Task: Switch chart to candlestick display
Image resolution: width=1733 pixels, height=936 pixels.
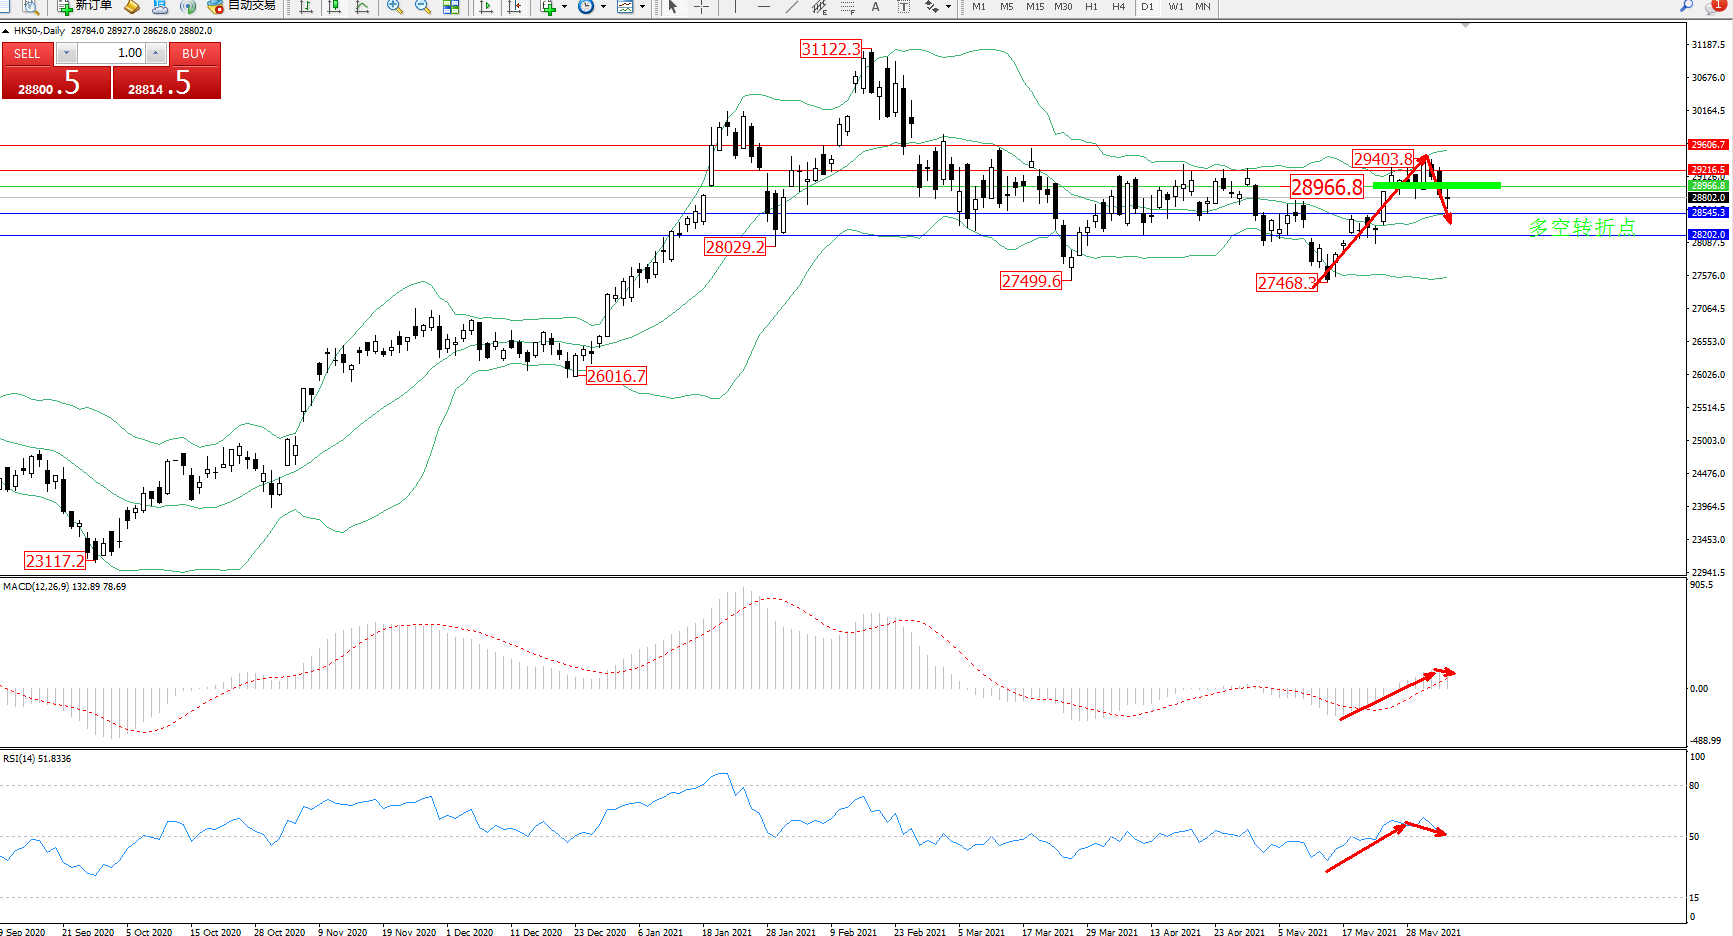Action: pos(334,7)
